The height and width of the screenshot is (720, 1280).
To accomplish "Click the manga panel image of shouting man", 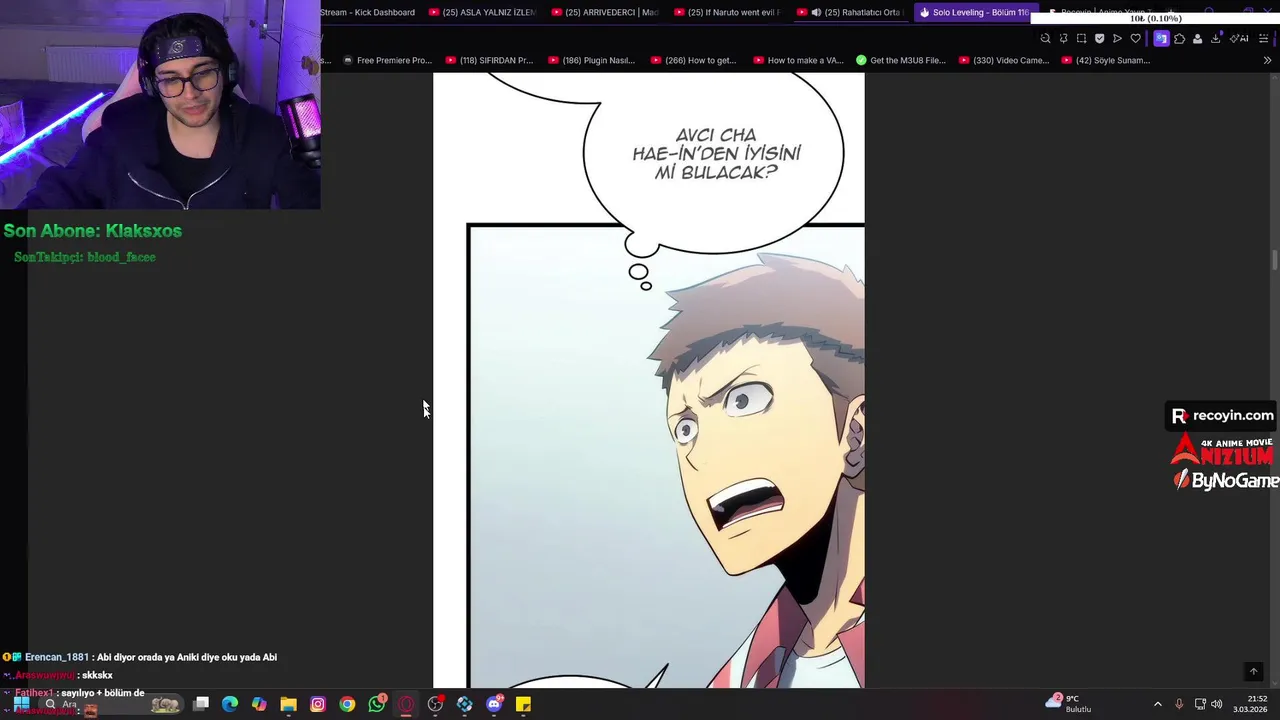I will (666, 456).
